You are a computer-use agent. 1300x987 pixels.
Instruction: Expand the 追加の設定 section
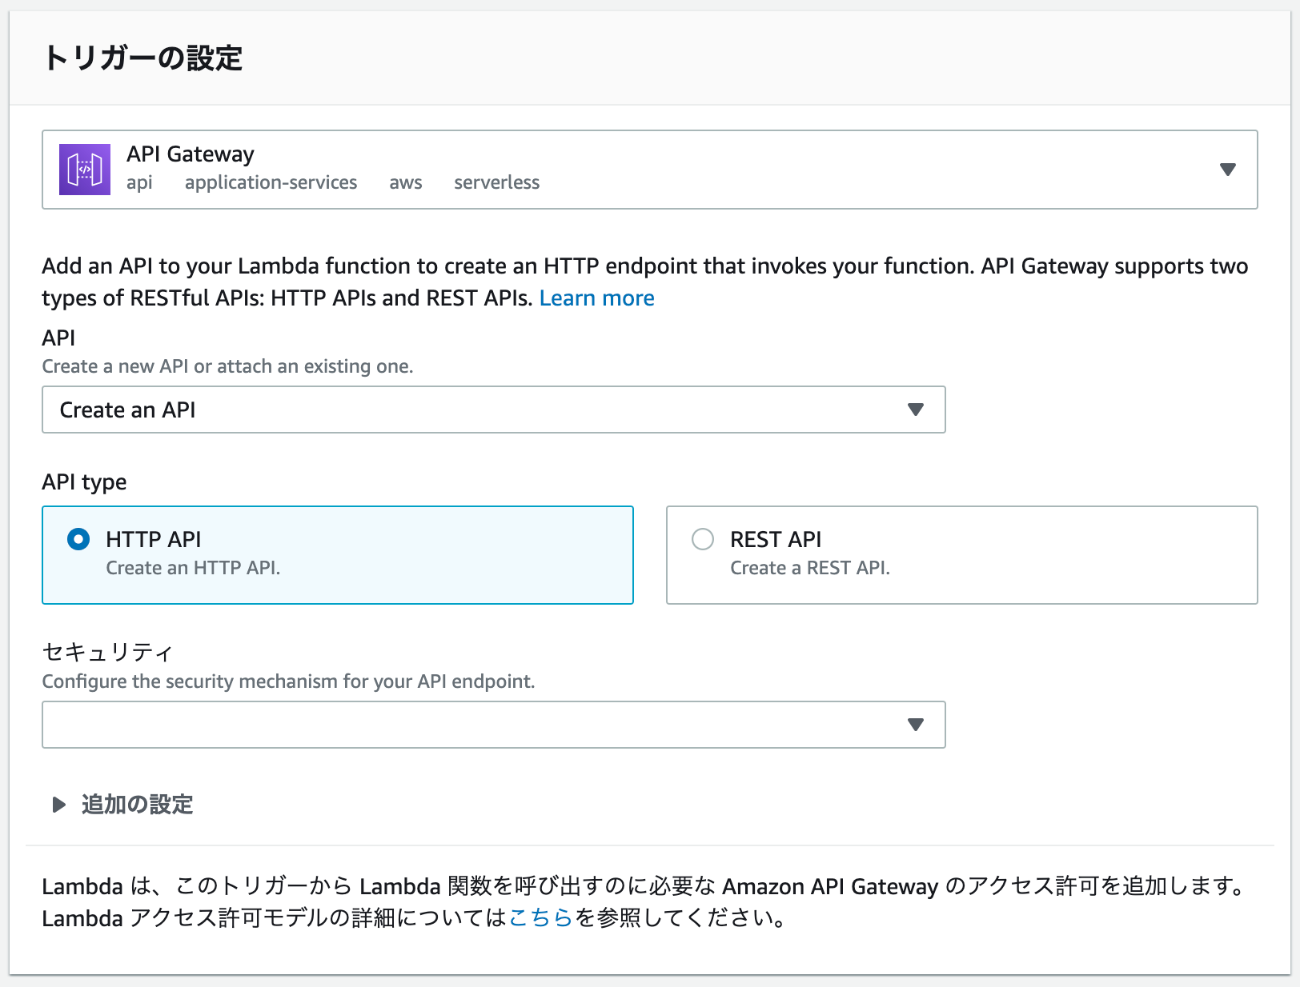pos(122,804)
